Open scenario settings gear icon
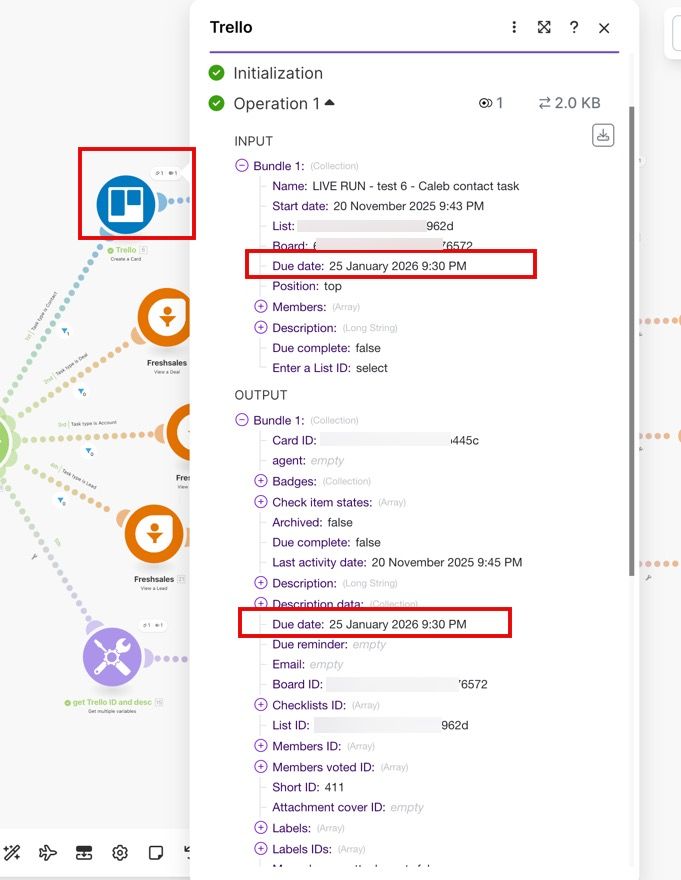The image size is (681, 880). coord(120,853)
